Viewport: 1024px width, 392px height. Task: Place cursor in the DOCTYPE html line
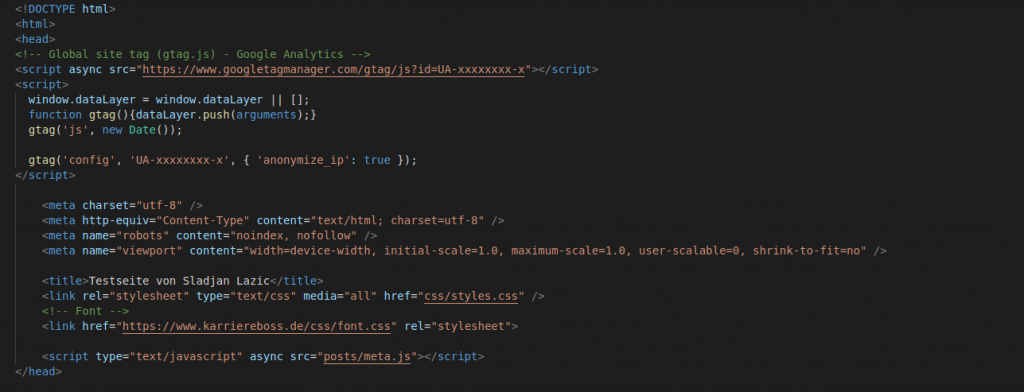[65, 9]
